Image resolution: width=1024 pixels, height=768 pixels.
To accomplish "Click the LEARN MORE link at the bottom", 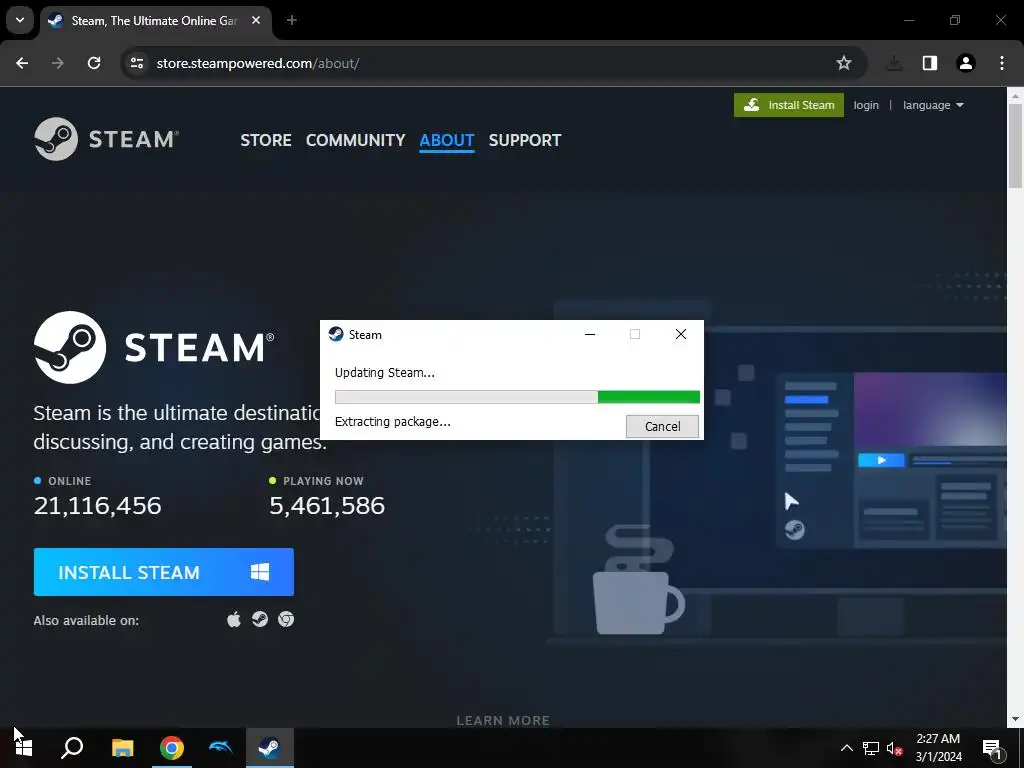I will click(503, 720).
